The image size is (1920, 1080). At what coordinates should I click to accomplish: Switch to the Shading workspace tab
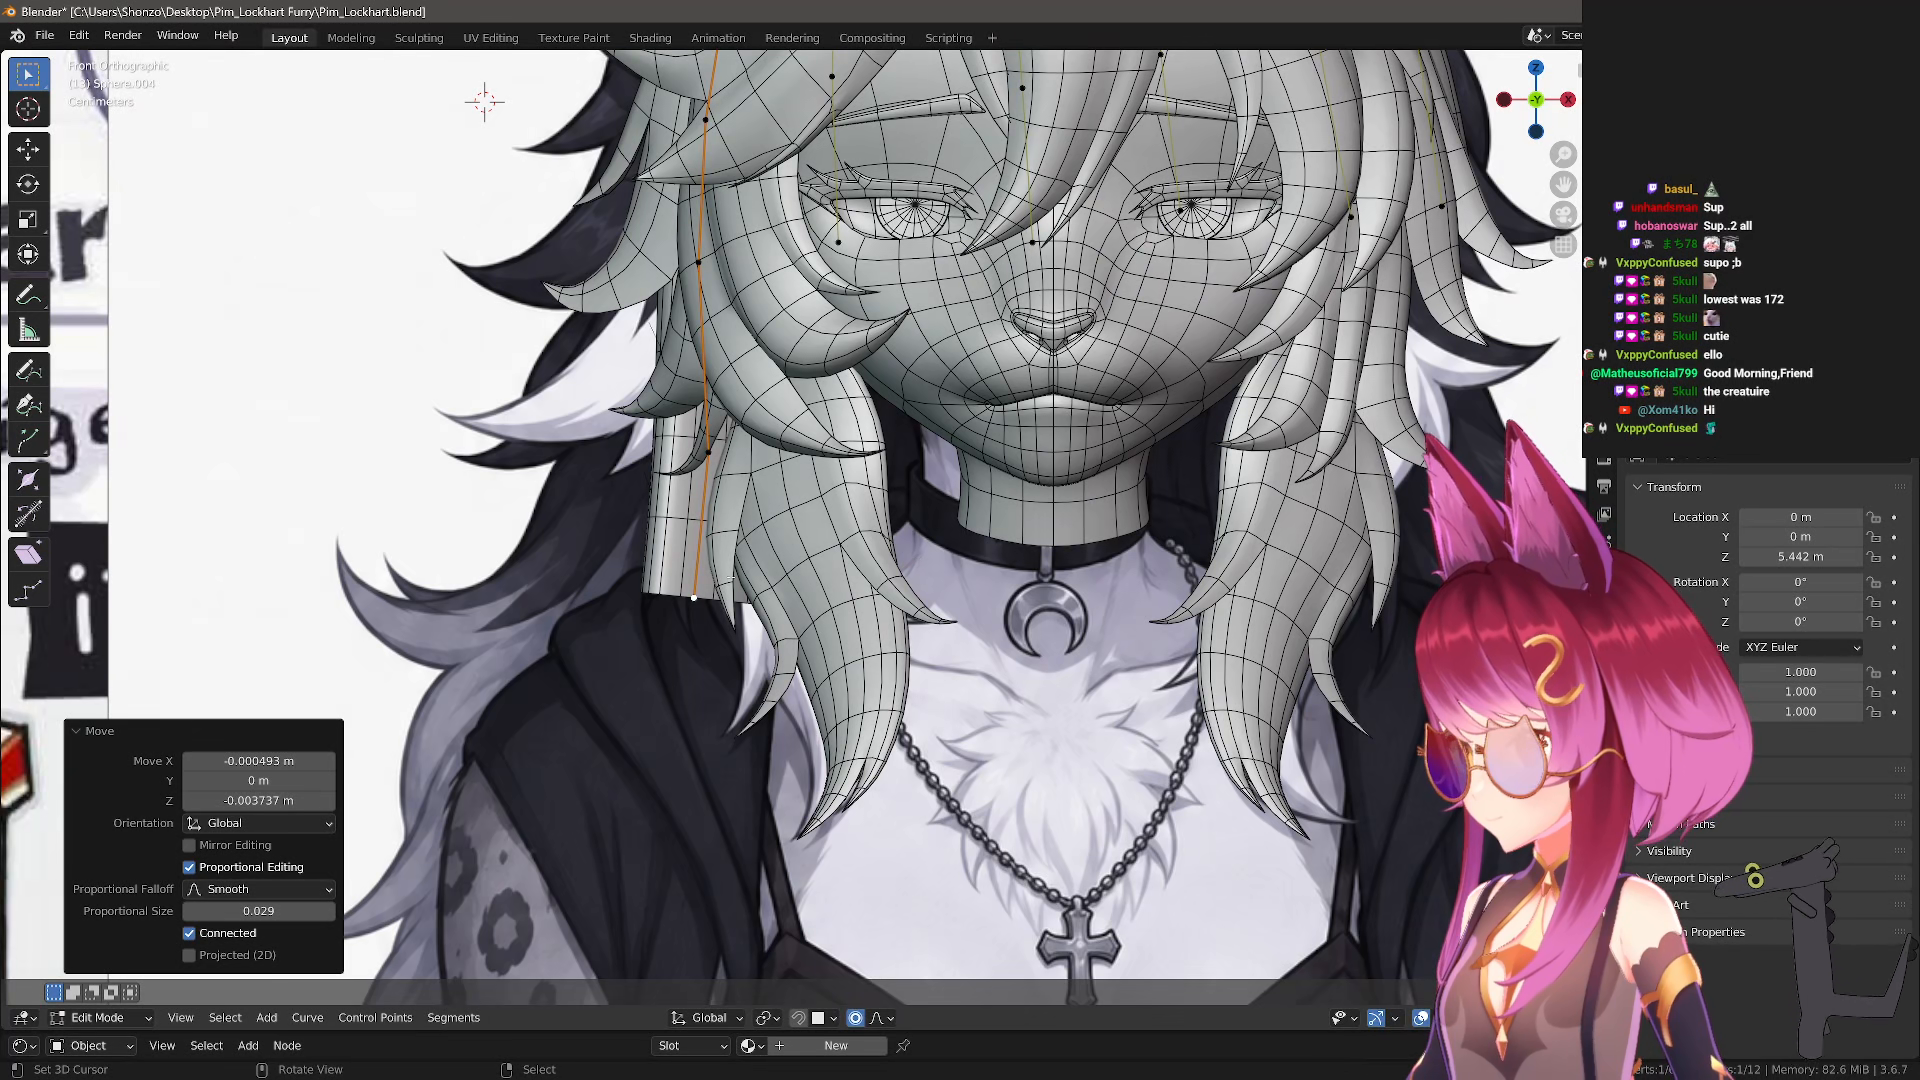(650, 38)
